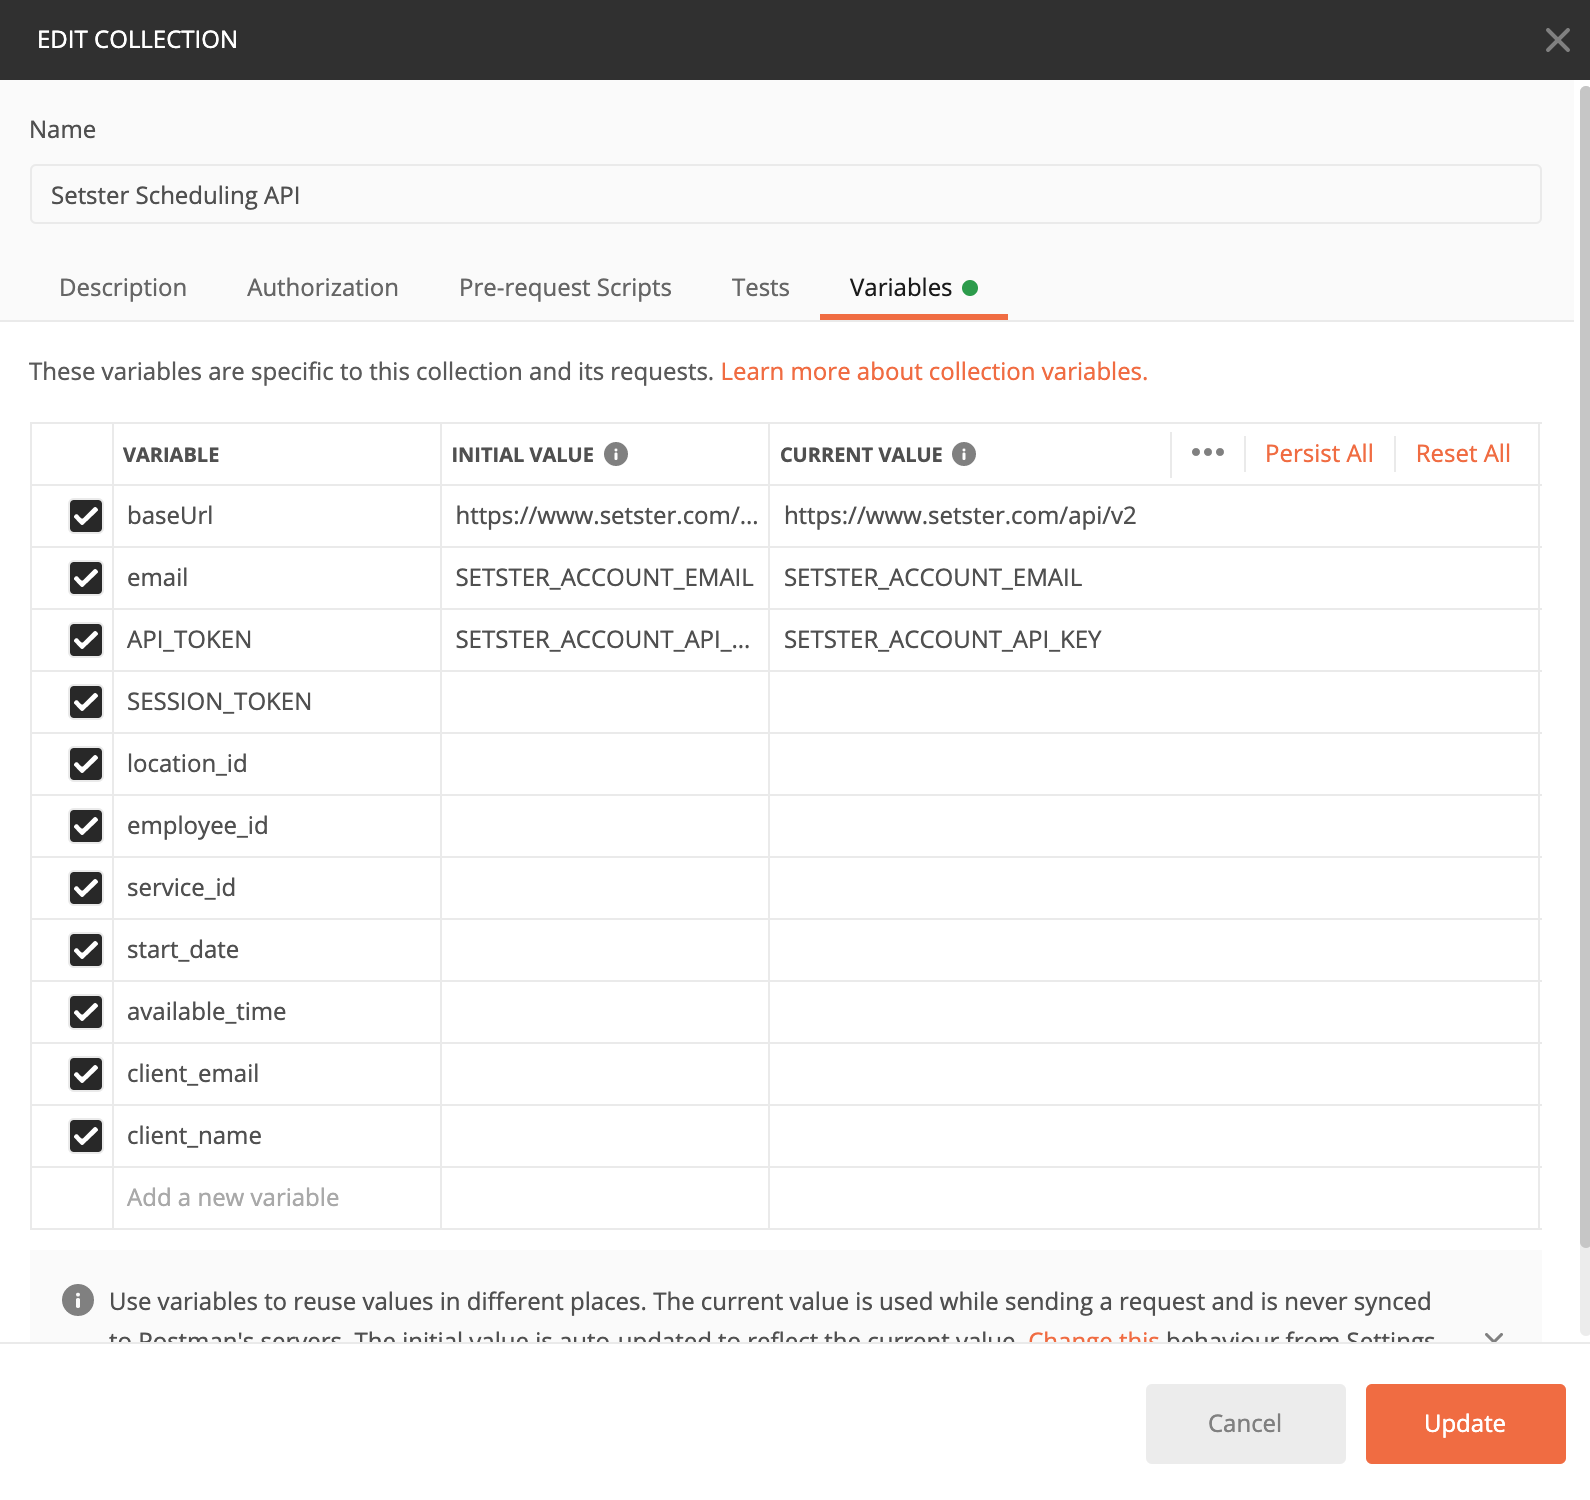The width and height of the screenshot is (1590, 1500).
Task: Click the info icon beside Initial Value
Action: (x=616, y=454)
